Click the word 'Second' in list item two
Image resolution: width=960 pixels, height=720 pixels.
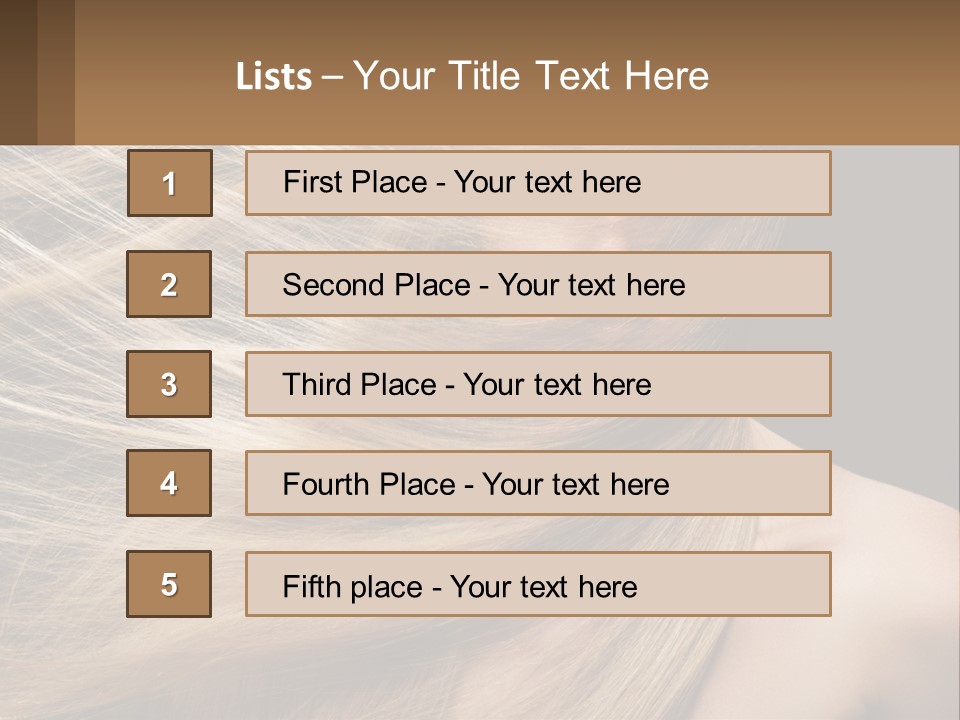(333, 285)
